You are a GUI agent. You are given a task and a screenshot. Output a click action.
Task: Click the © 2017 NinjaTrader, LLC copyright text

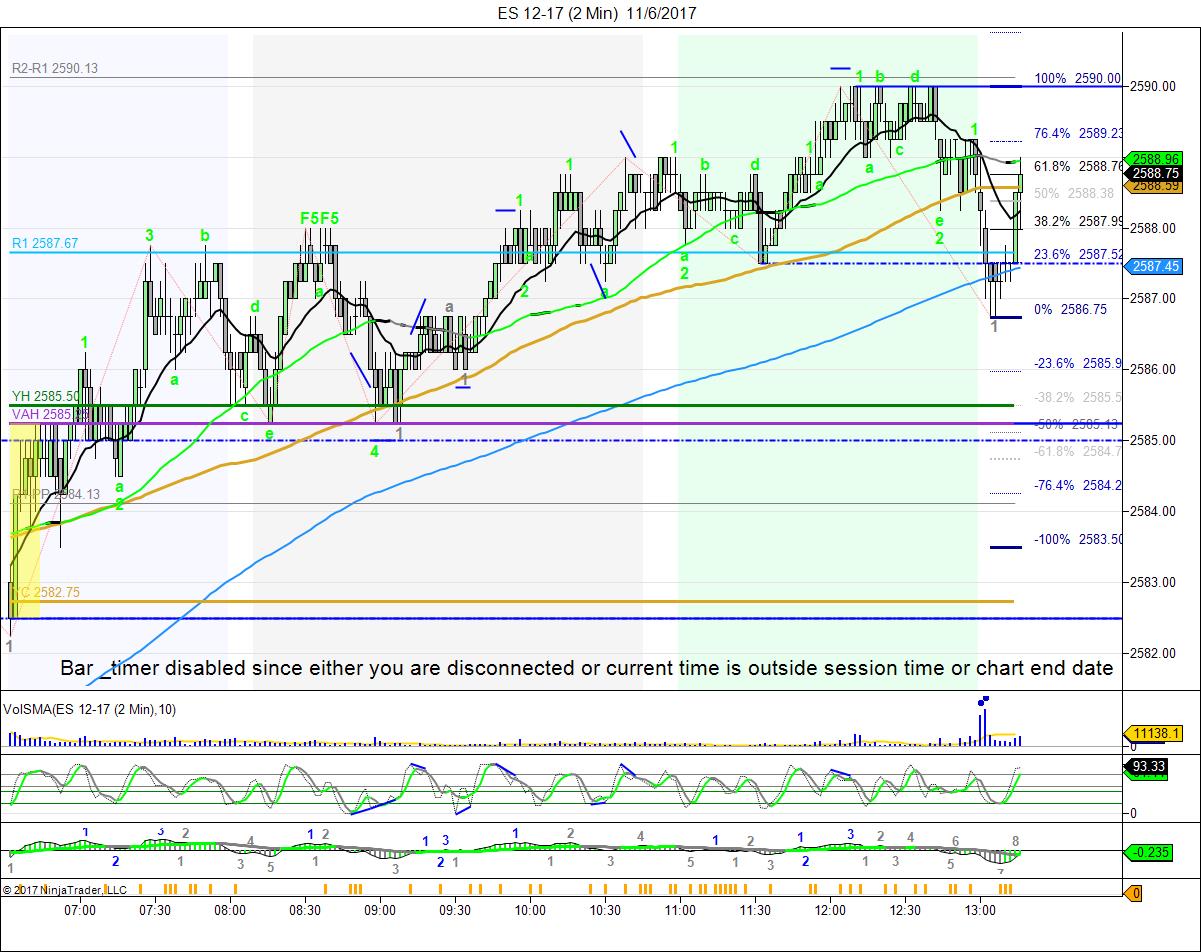point(64,889)
